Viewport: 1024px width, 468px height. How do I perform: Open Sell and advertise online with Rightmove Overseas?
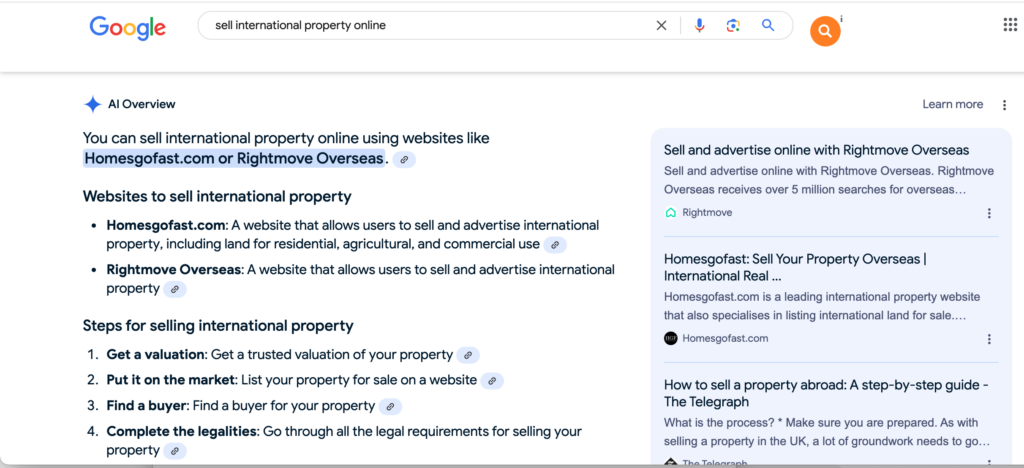[x=816, y=150]
